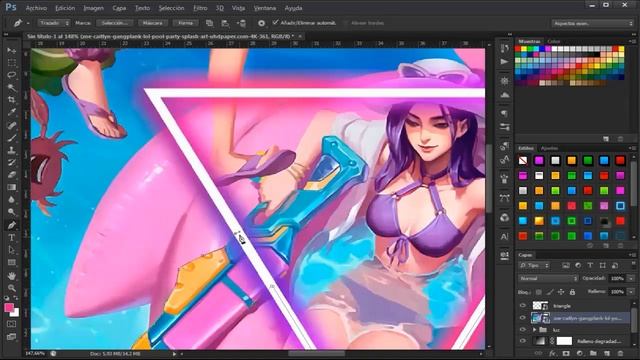This screenshot has width=640, height=360.
Task: Click the Forma button
Action: pos(185,23)
